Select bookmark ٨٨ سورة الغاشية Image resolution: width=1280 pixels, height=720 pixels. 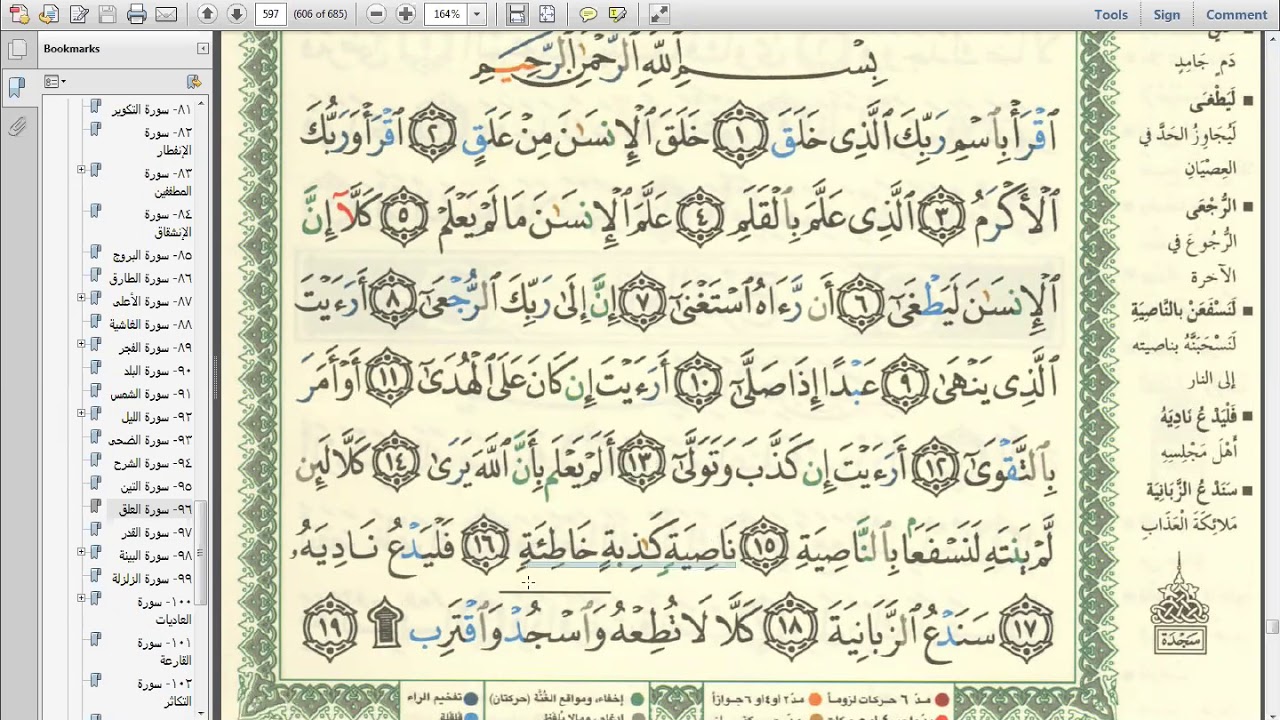(150, 324)
